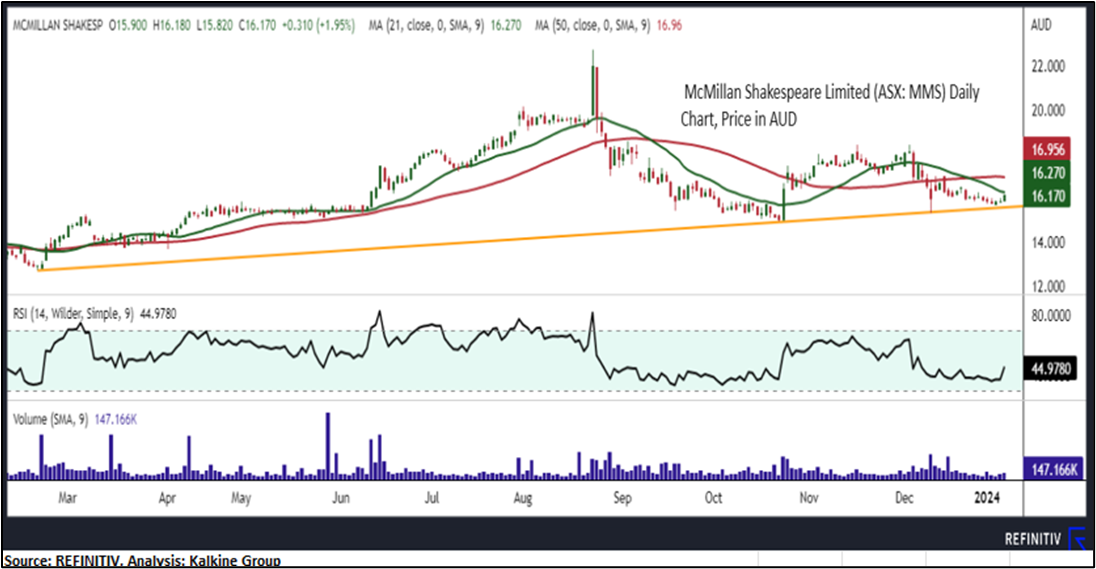
Task: Click the Sep label on time axis
Action: [x=622, y=498]
